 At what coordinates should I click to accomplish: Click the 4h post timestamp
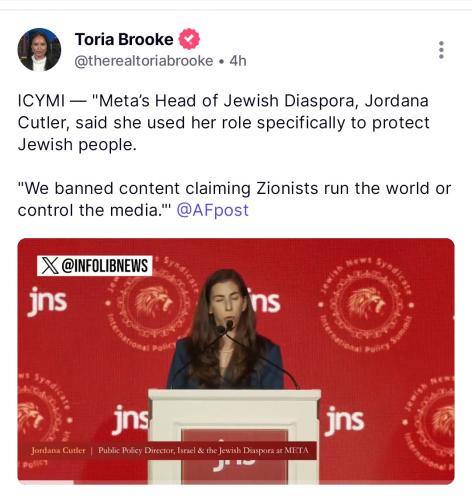point(238,61)
